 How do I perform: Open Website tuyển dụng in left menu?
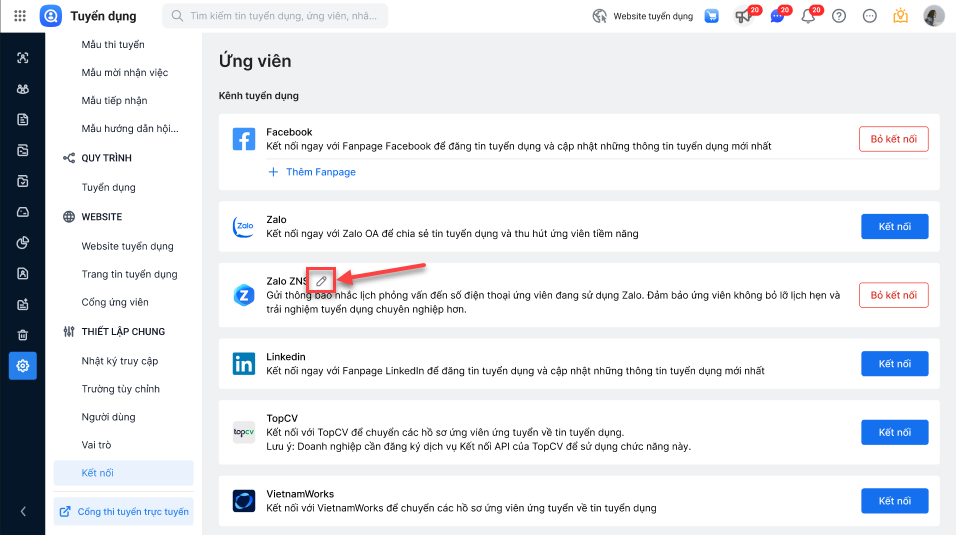(127, 246)
